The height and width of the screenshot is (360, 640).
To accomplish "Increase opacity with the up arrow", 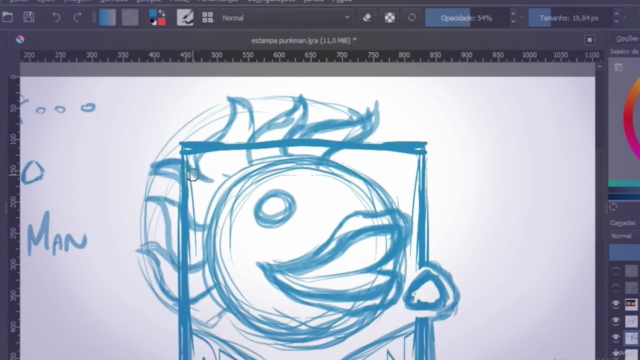I will 513,13.
